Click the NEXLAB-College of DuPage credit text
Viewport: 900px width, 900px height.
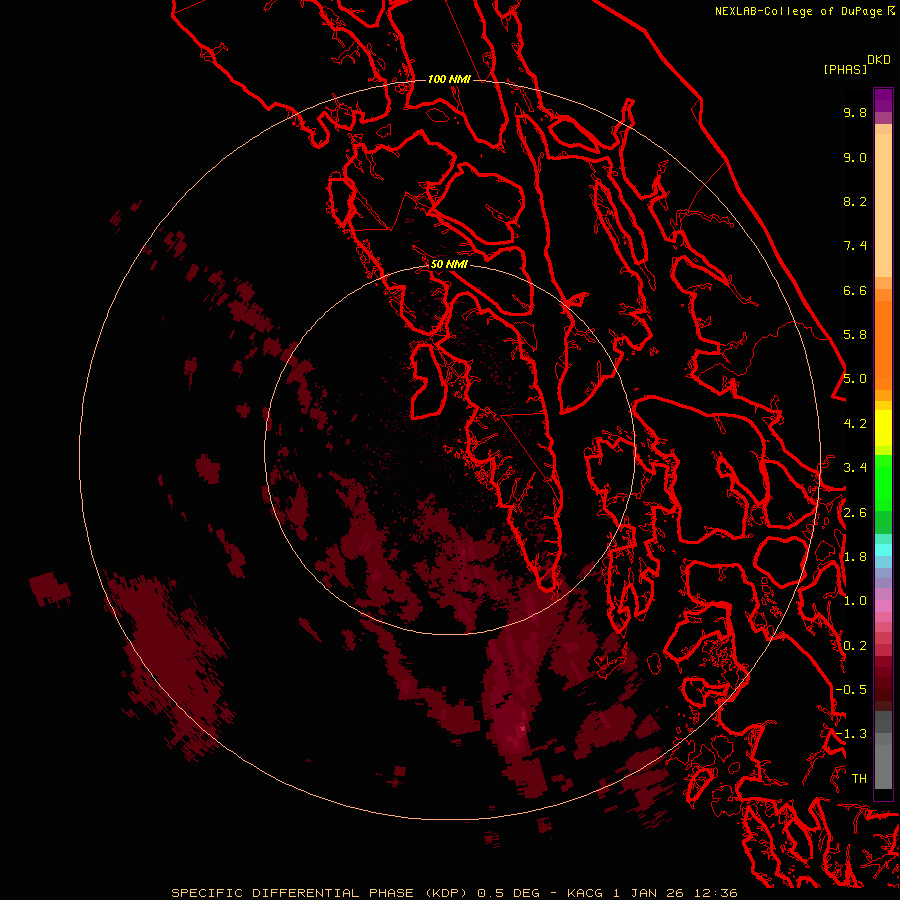click(x=800, y=11)
